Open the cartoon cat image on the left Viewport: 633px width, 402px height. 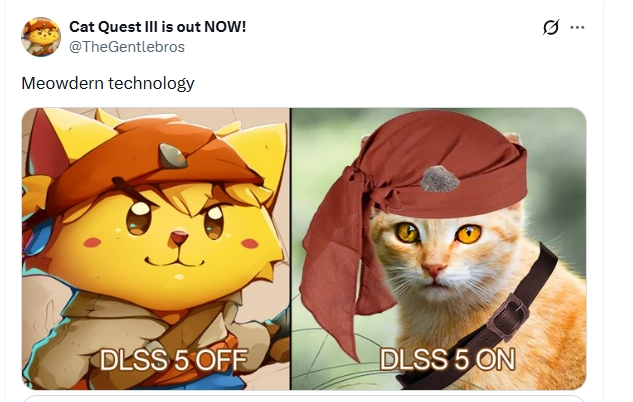click(x=156, y=249)
